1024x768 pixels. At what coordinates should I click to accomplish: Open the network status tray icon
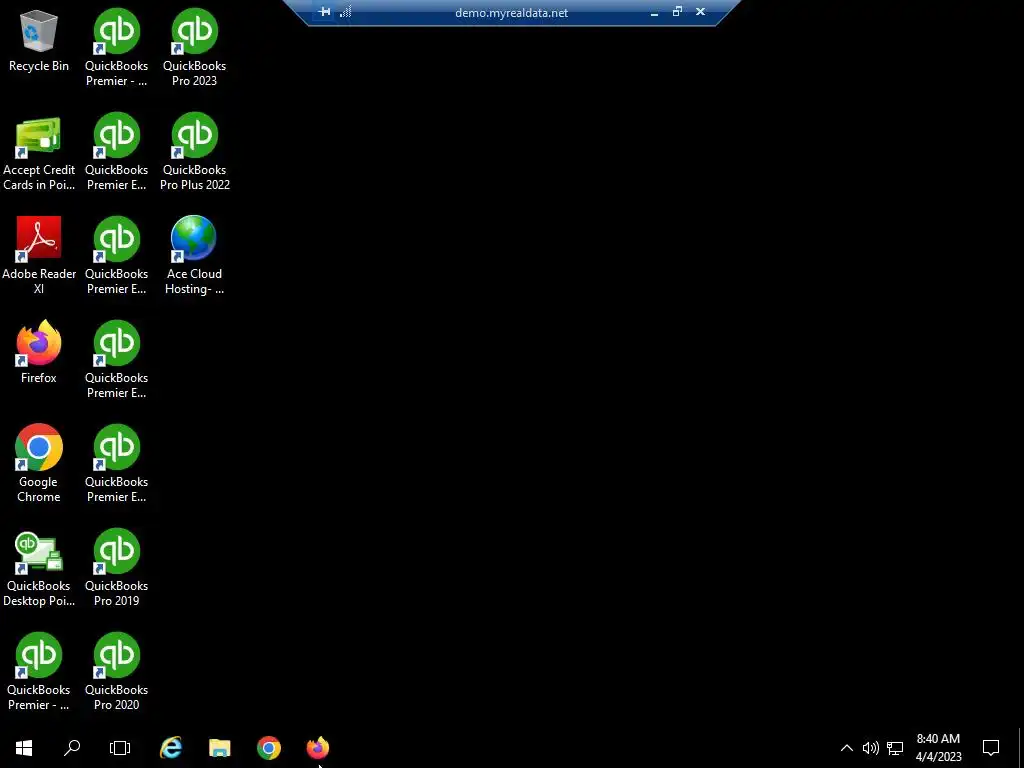coord(895,748)
